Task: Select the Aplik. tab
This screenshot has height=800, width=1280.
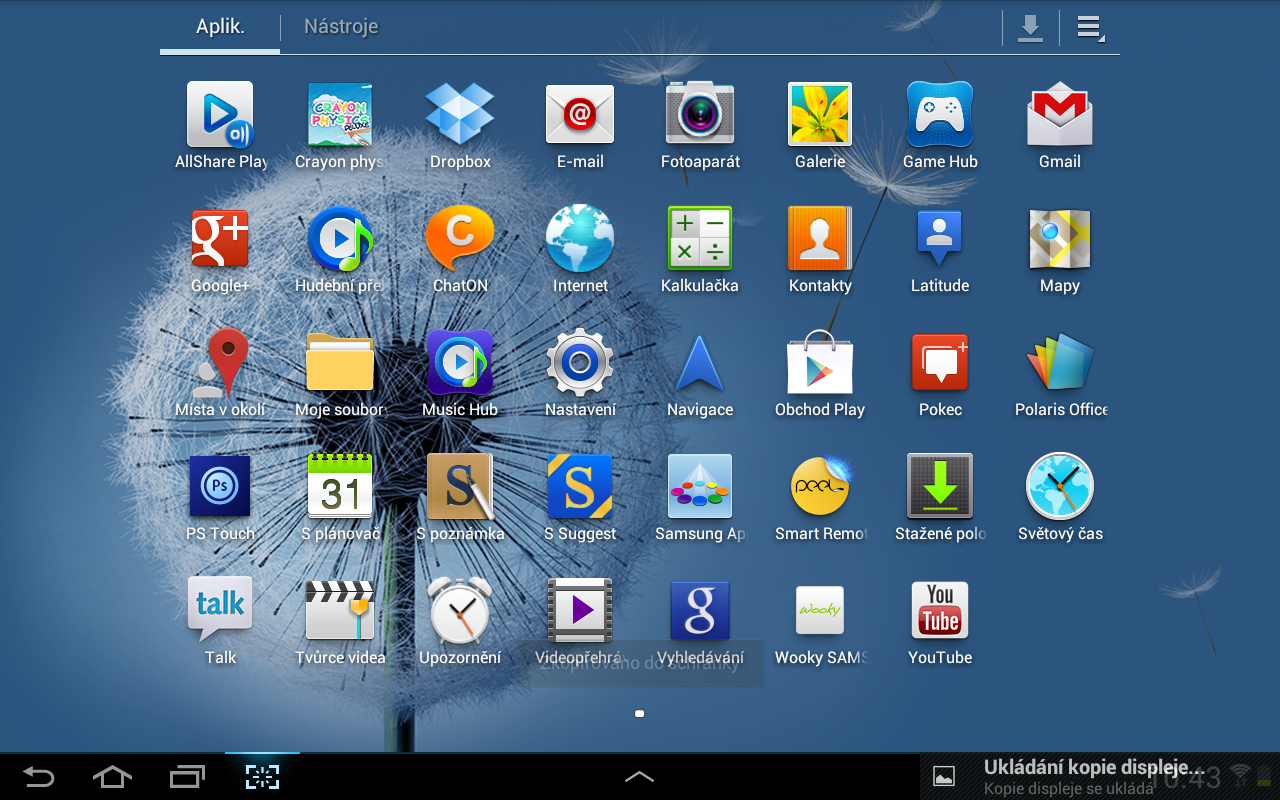Action: [220, 27]
